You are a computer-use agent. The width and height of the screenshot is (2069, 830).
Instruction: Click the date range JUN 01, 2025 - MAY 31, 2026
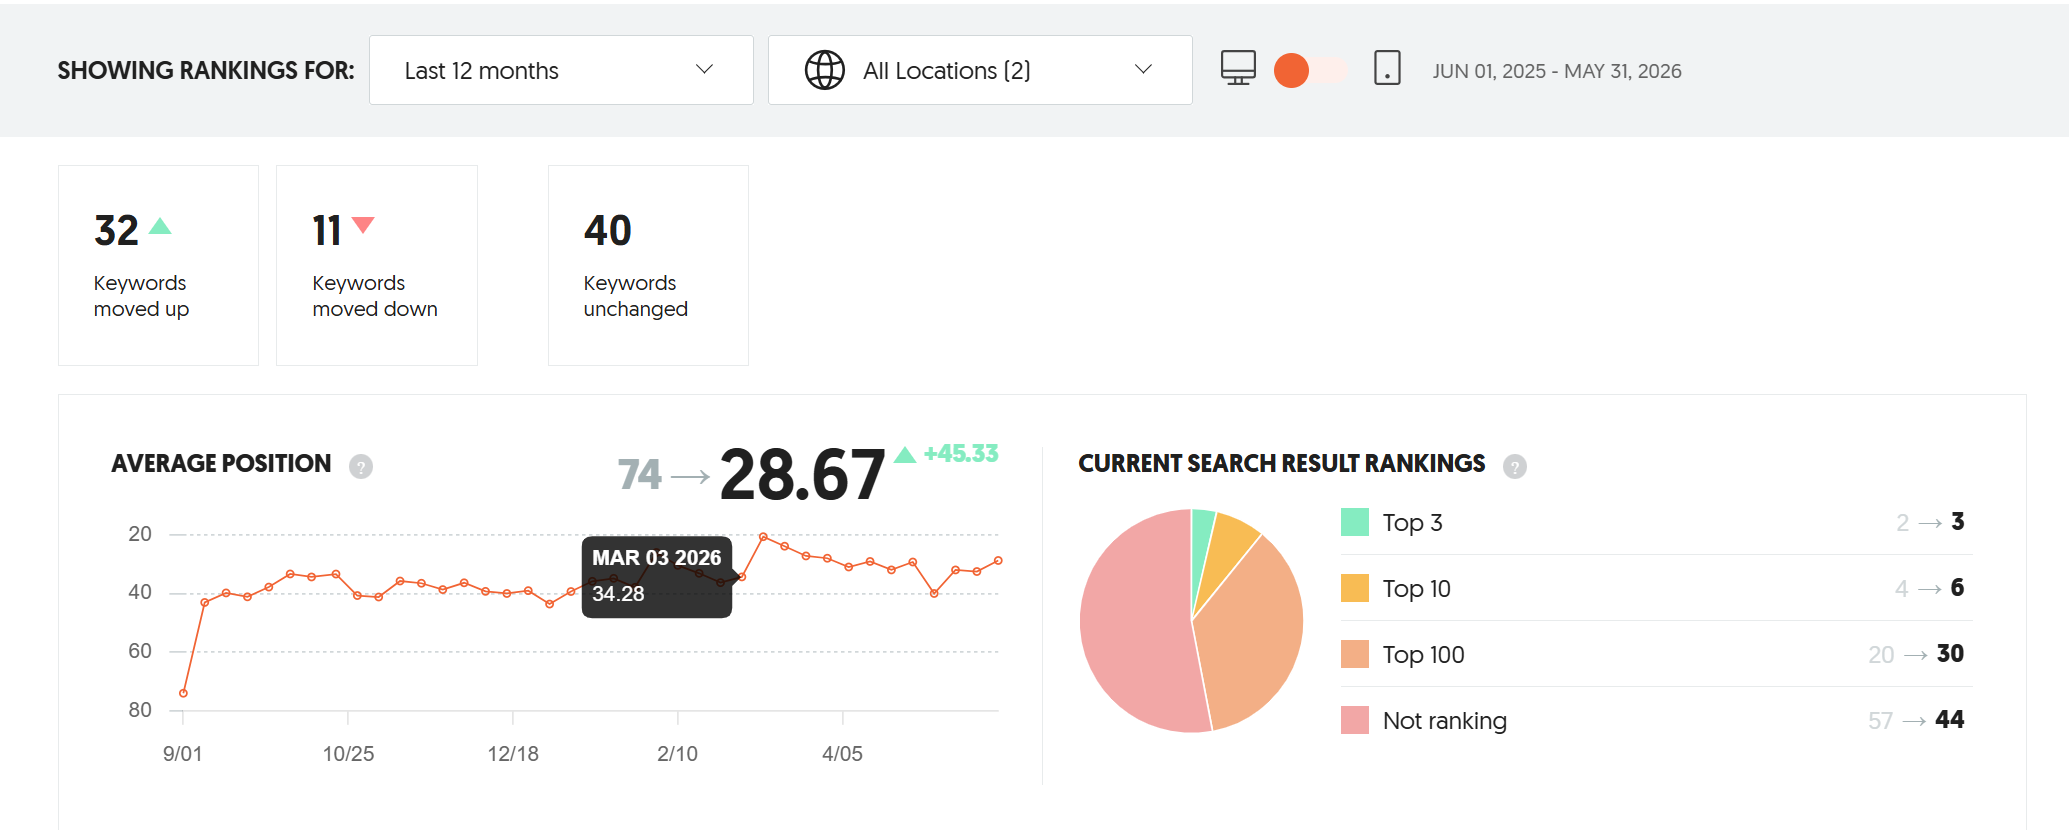1557,71
